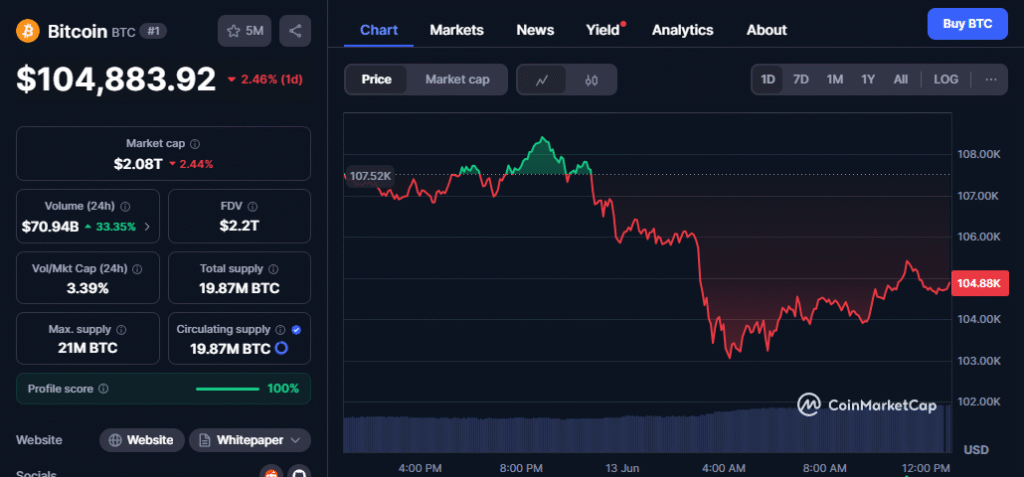Show Volume (24h) info icon
1024x477 pixels.
(125, 206)
